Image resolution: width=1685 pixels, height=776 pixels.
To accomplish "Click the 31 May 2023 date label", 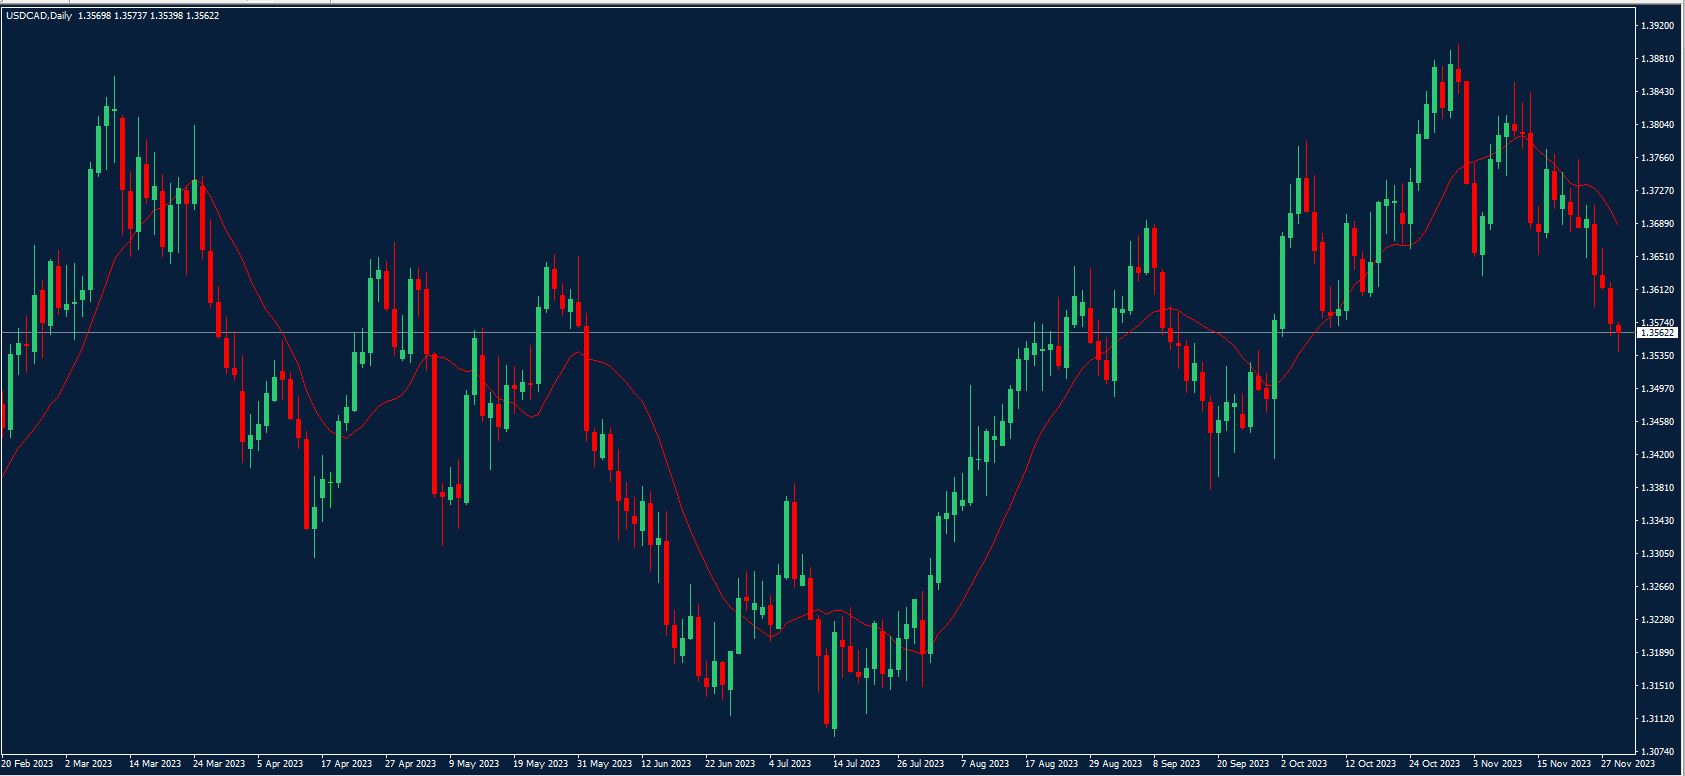I will coord(603,764).
